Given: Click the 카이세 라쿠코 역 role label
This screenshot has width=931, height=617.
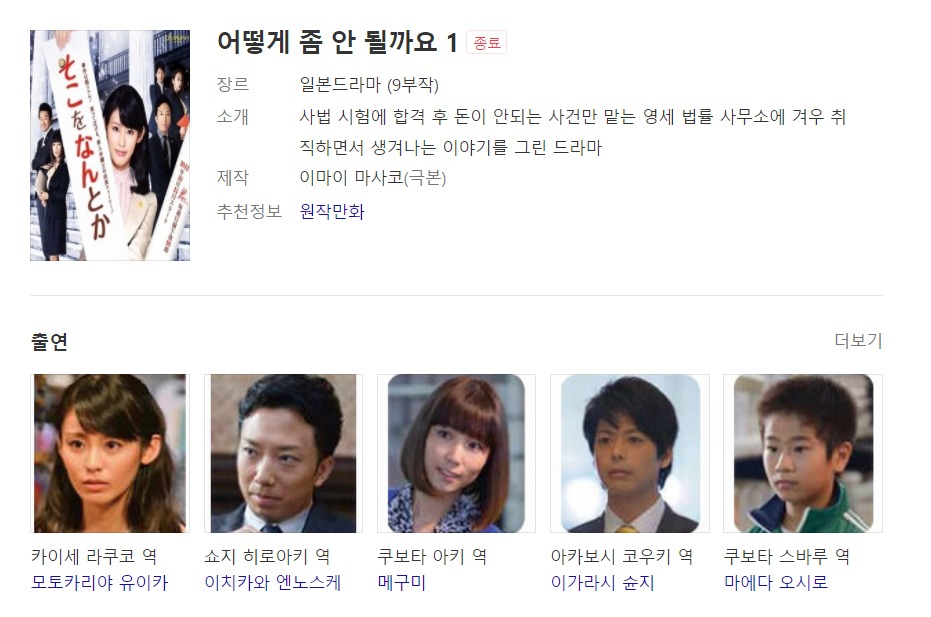Looking at the screenshot, I should click(94, 556).
